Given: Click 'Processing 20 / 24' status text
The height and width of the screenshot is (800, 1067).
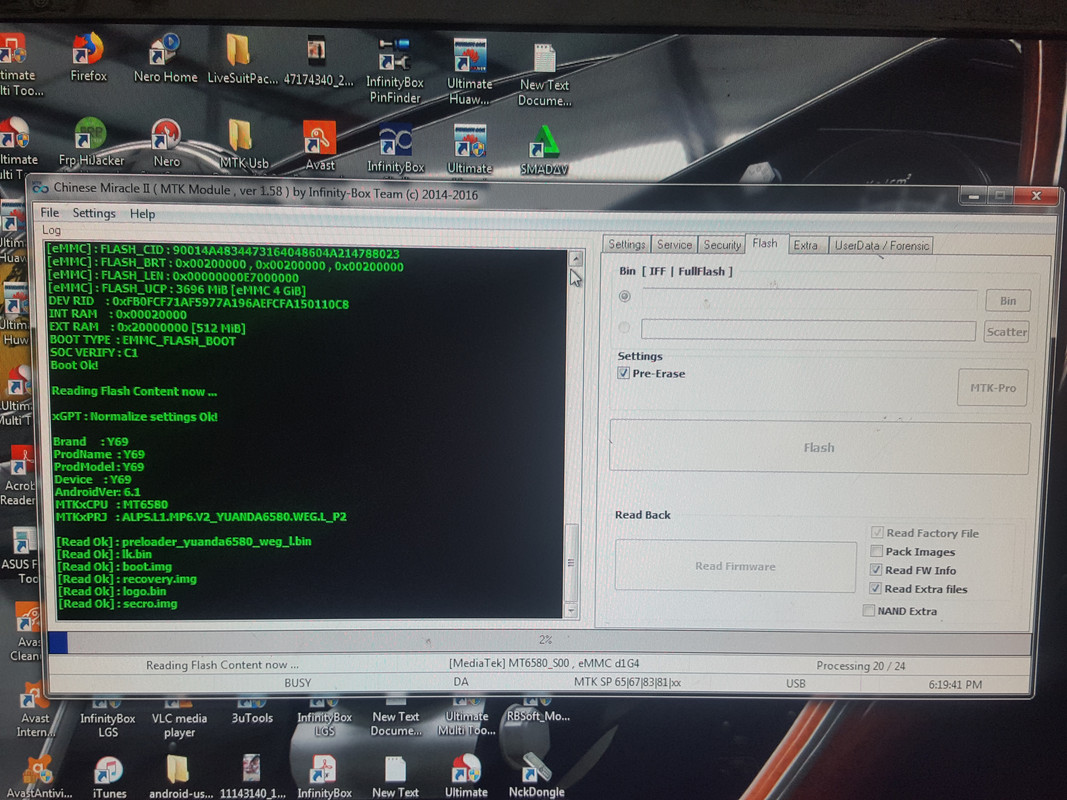Looking at the screenshot, I should click(x=861, y=665).
